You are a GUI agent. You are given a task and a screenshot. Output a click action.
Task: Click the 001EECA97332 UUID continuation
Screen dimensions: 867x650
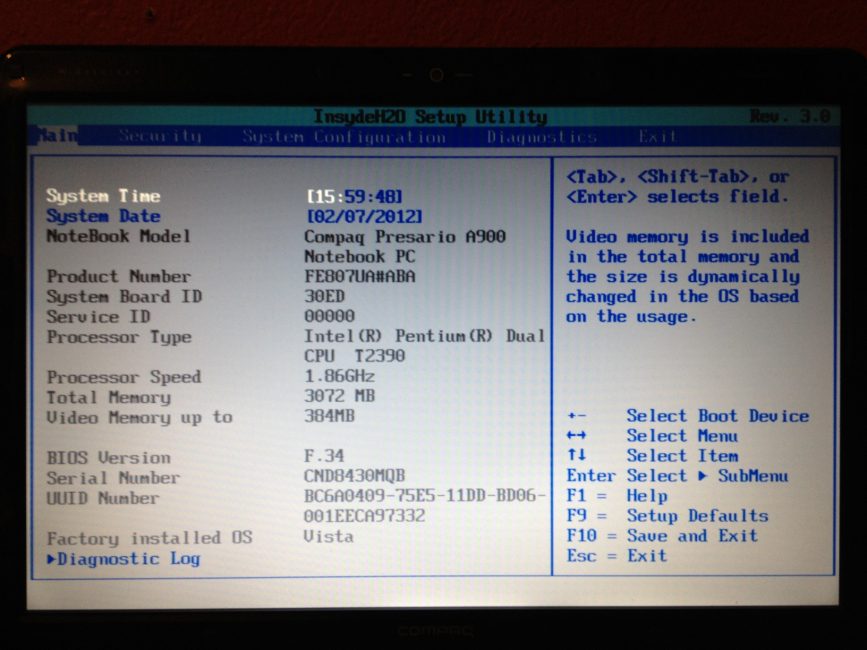pos(364,516)
